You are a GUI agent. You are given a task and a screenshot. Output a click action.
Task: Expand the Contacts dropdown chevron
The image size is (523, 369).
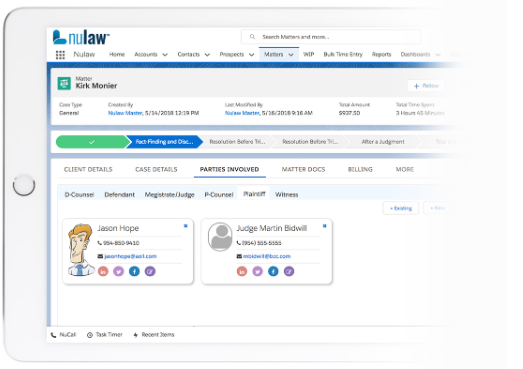[207, 55]
